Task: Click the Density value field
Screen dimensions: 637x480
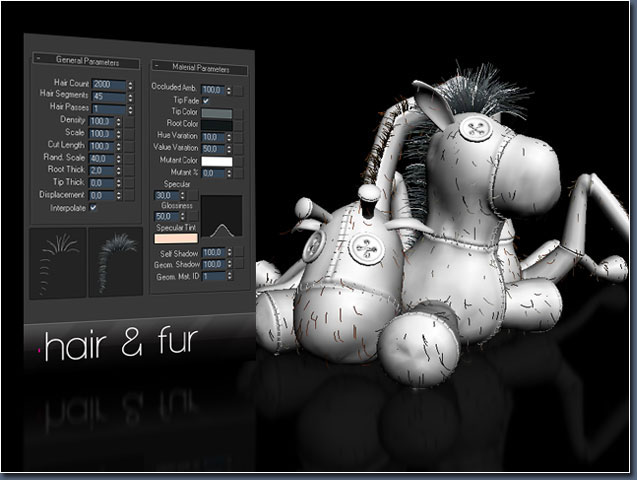Action: pyautogui.click(x=102, y=121)
